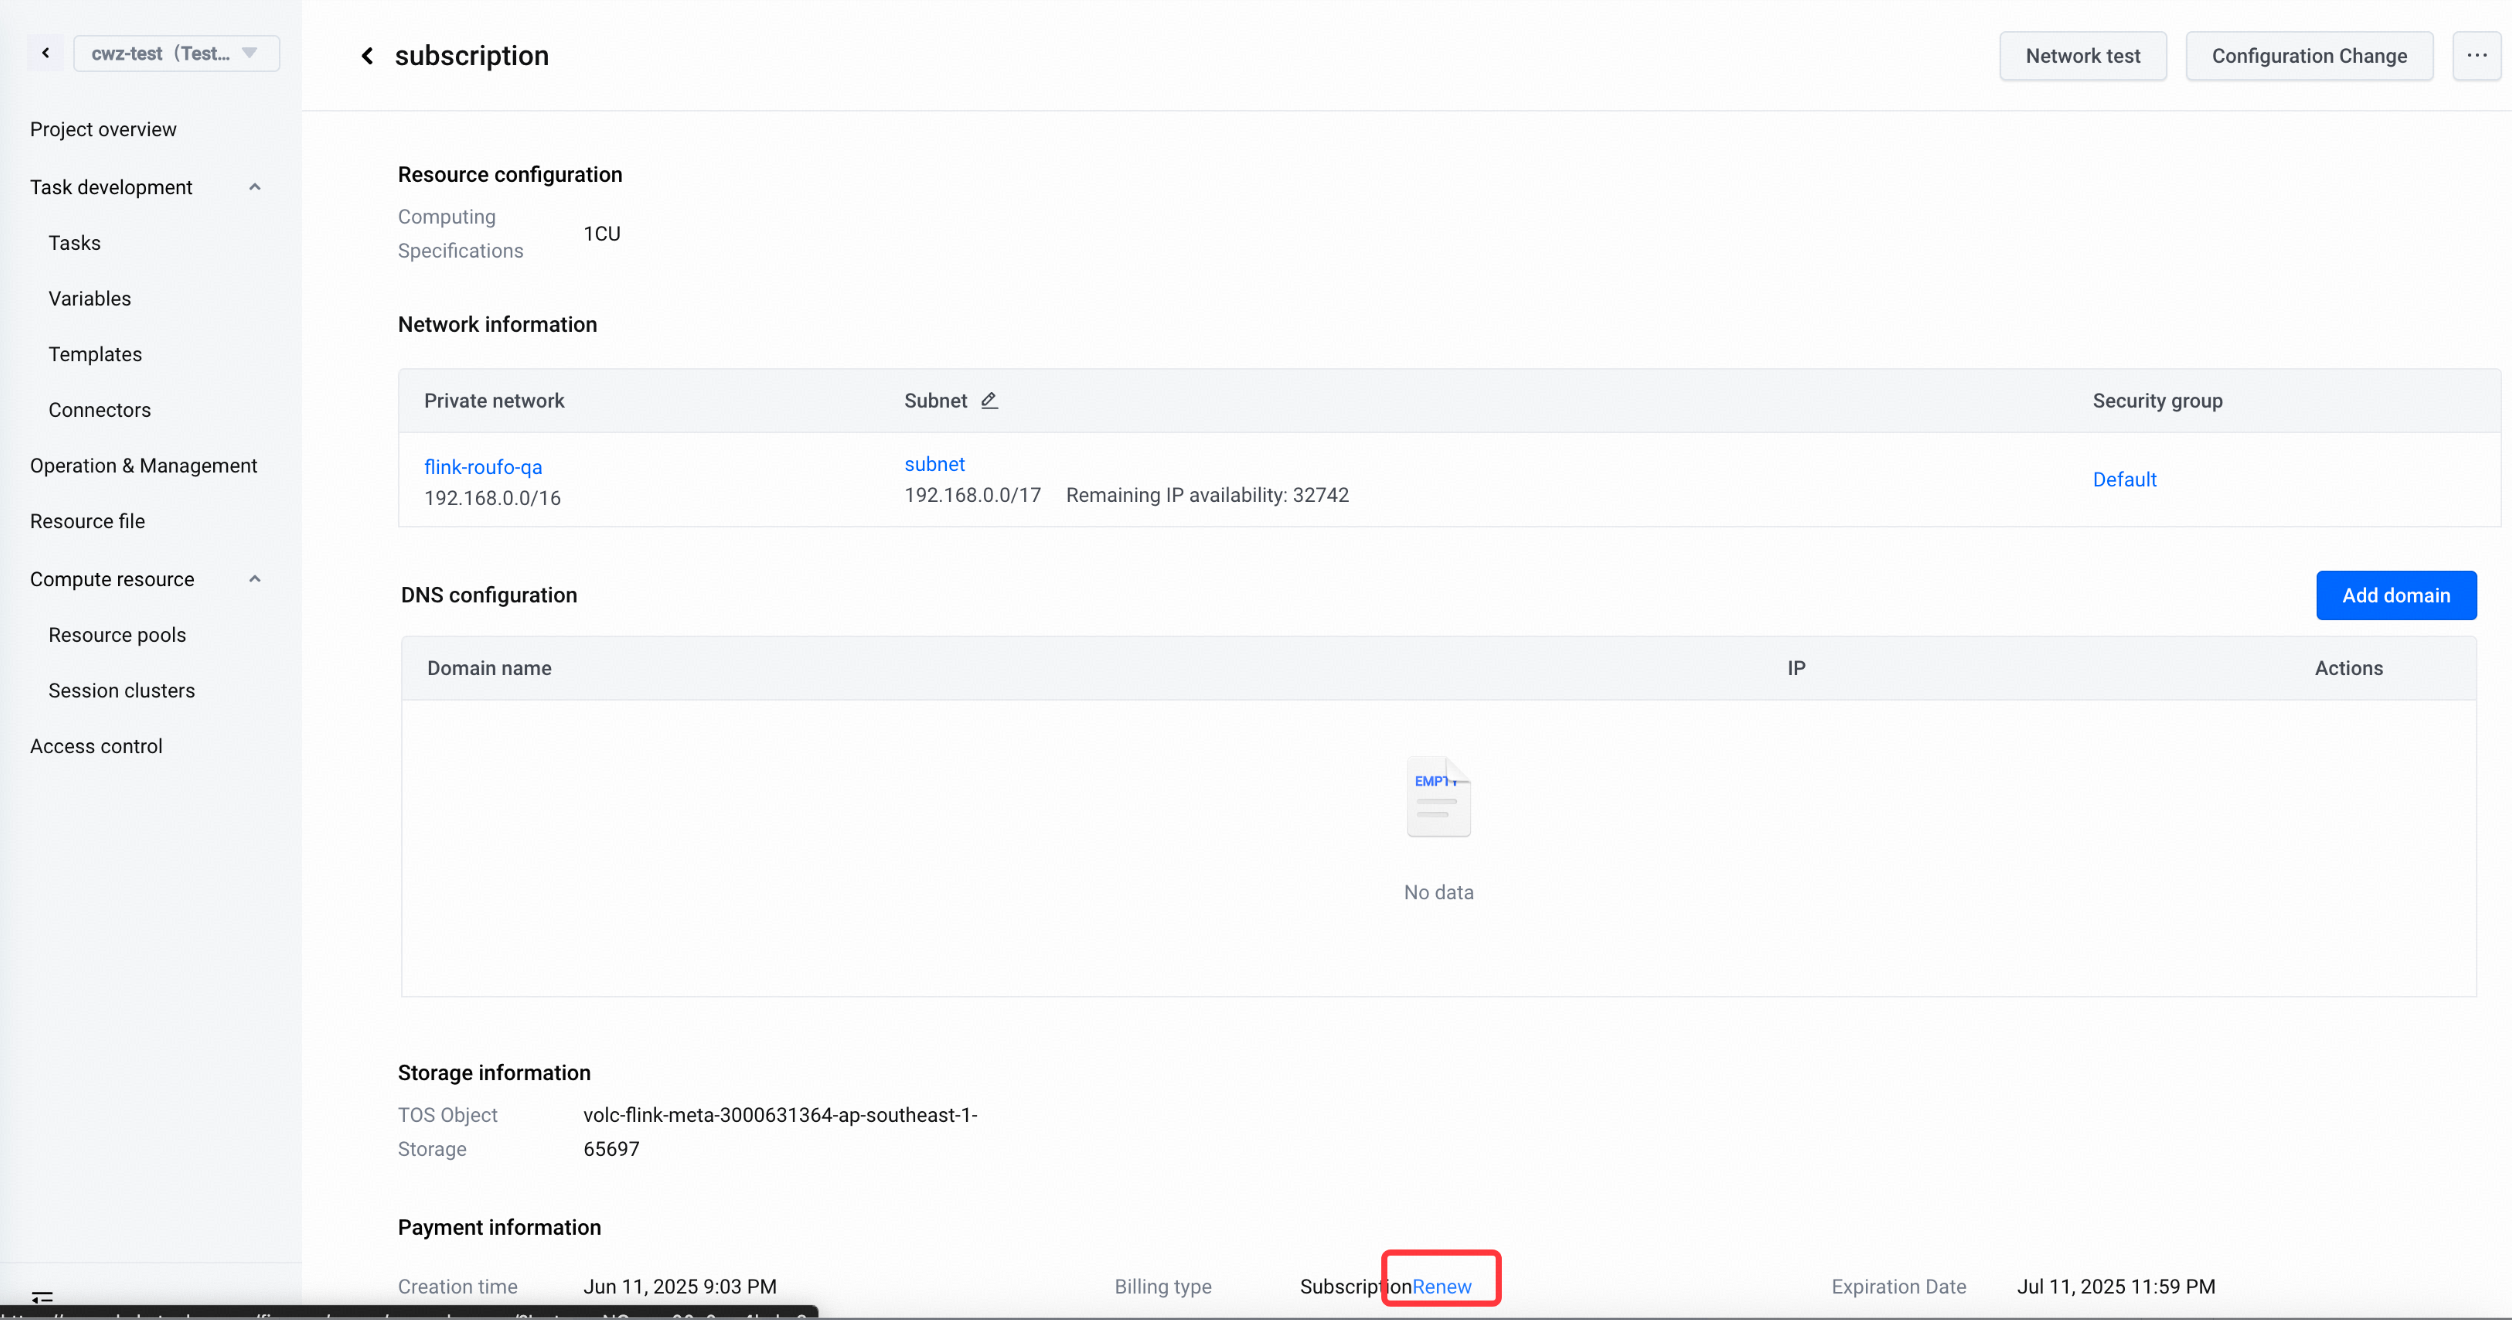The width and height of the screenshot is (2512, 1320).
Task: Navigate to Operation & Management
Action: (x=144, y=466)
